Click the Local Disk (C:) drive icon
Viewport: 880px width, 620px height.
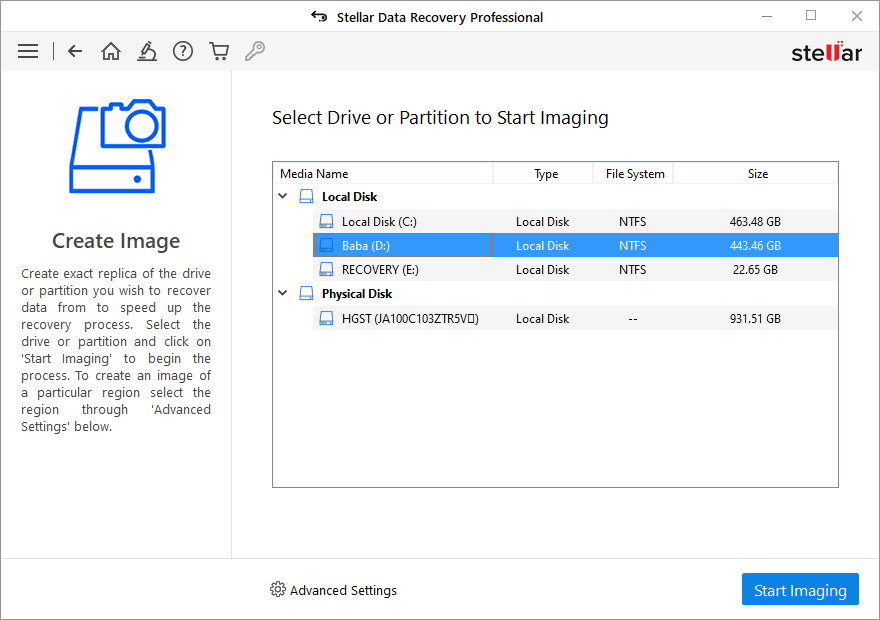point(326,222)
